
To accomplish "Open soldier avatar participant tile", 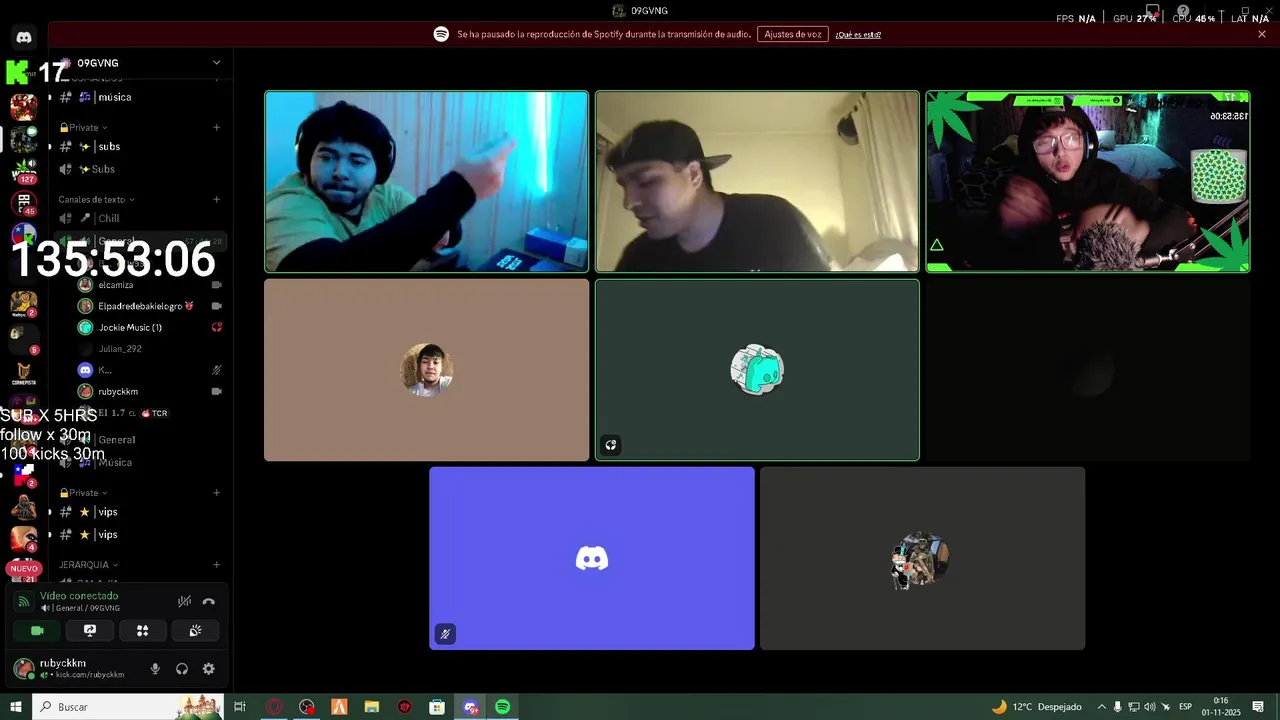I will pos(922,558).
